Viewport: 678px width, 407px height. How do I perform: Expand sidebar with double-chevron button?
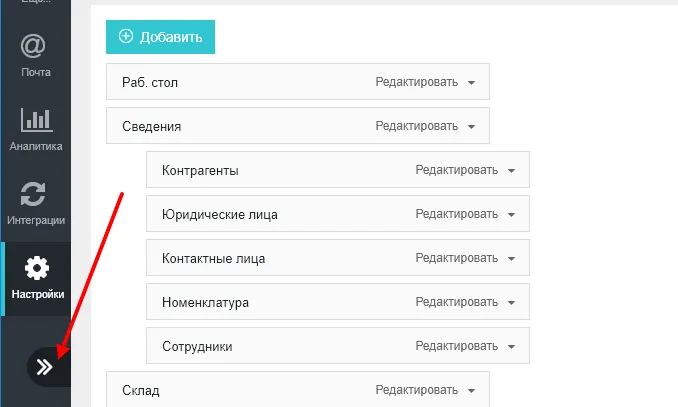tap(45, 367)
